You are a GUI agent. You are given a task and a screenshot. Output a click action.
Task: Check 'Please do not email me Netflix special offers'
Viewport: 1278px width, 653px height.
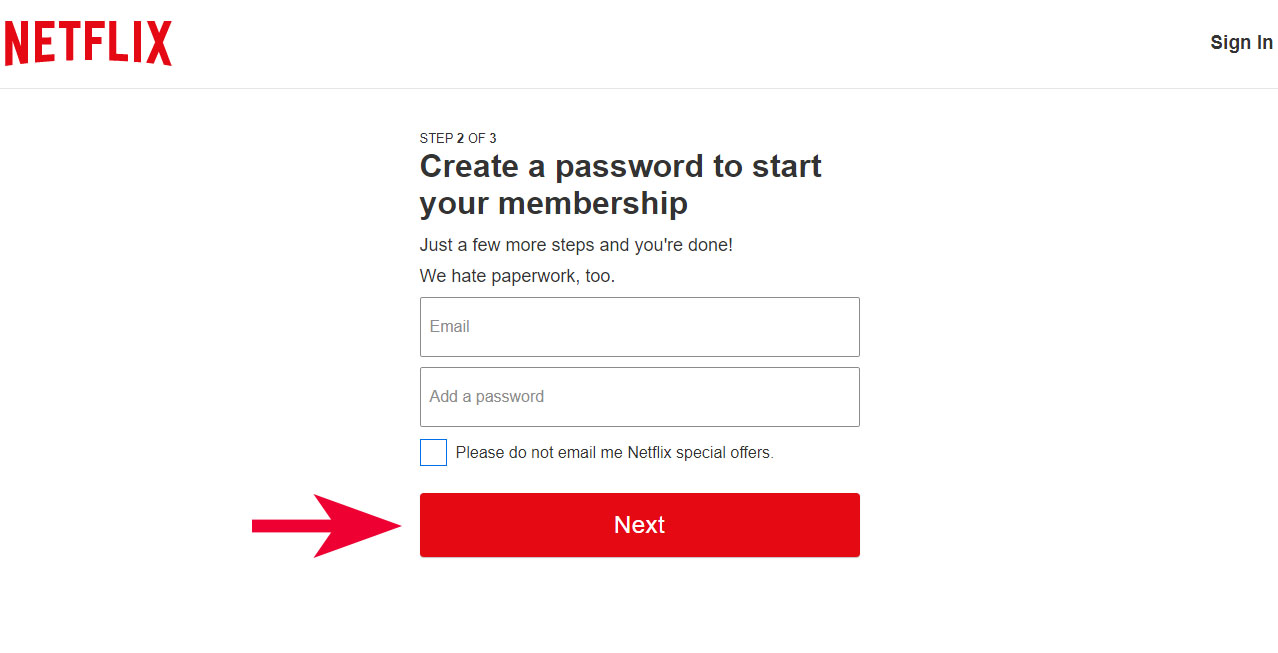(432, 452)
